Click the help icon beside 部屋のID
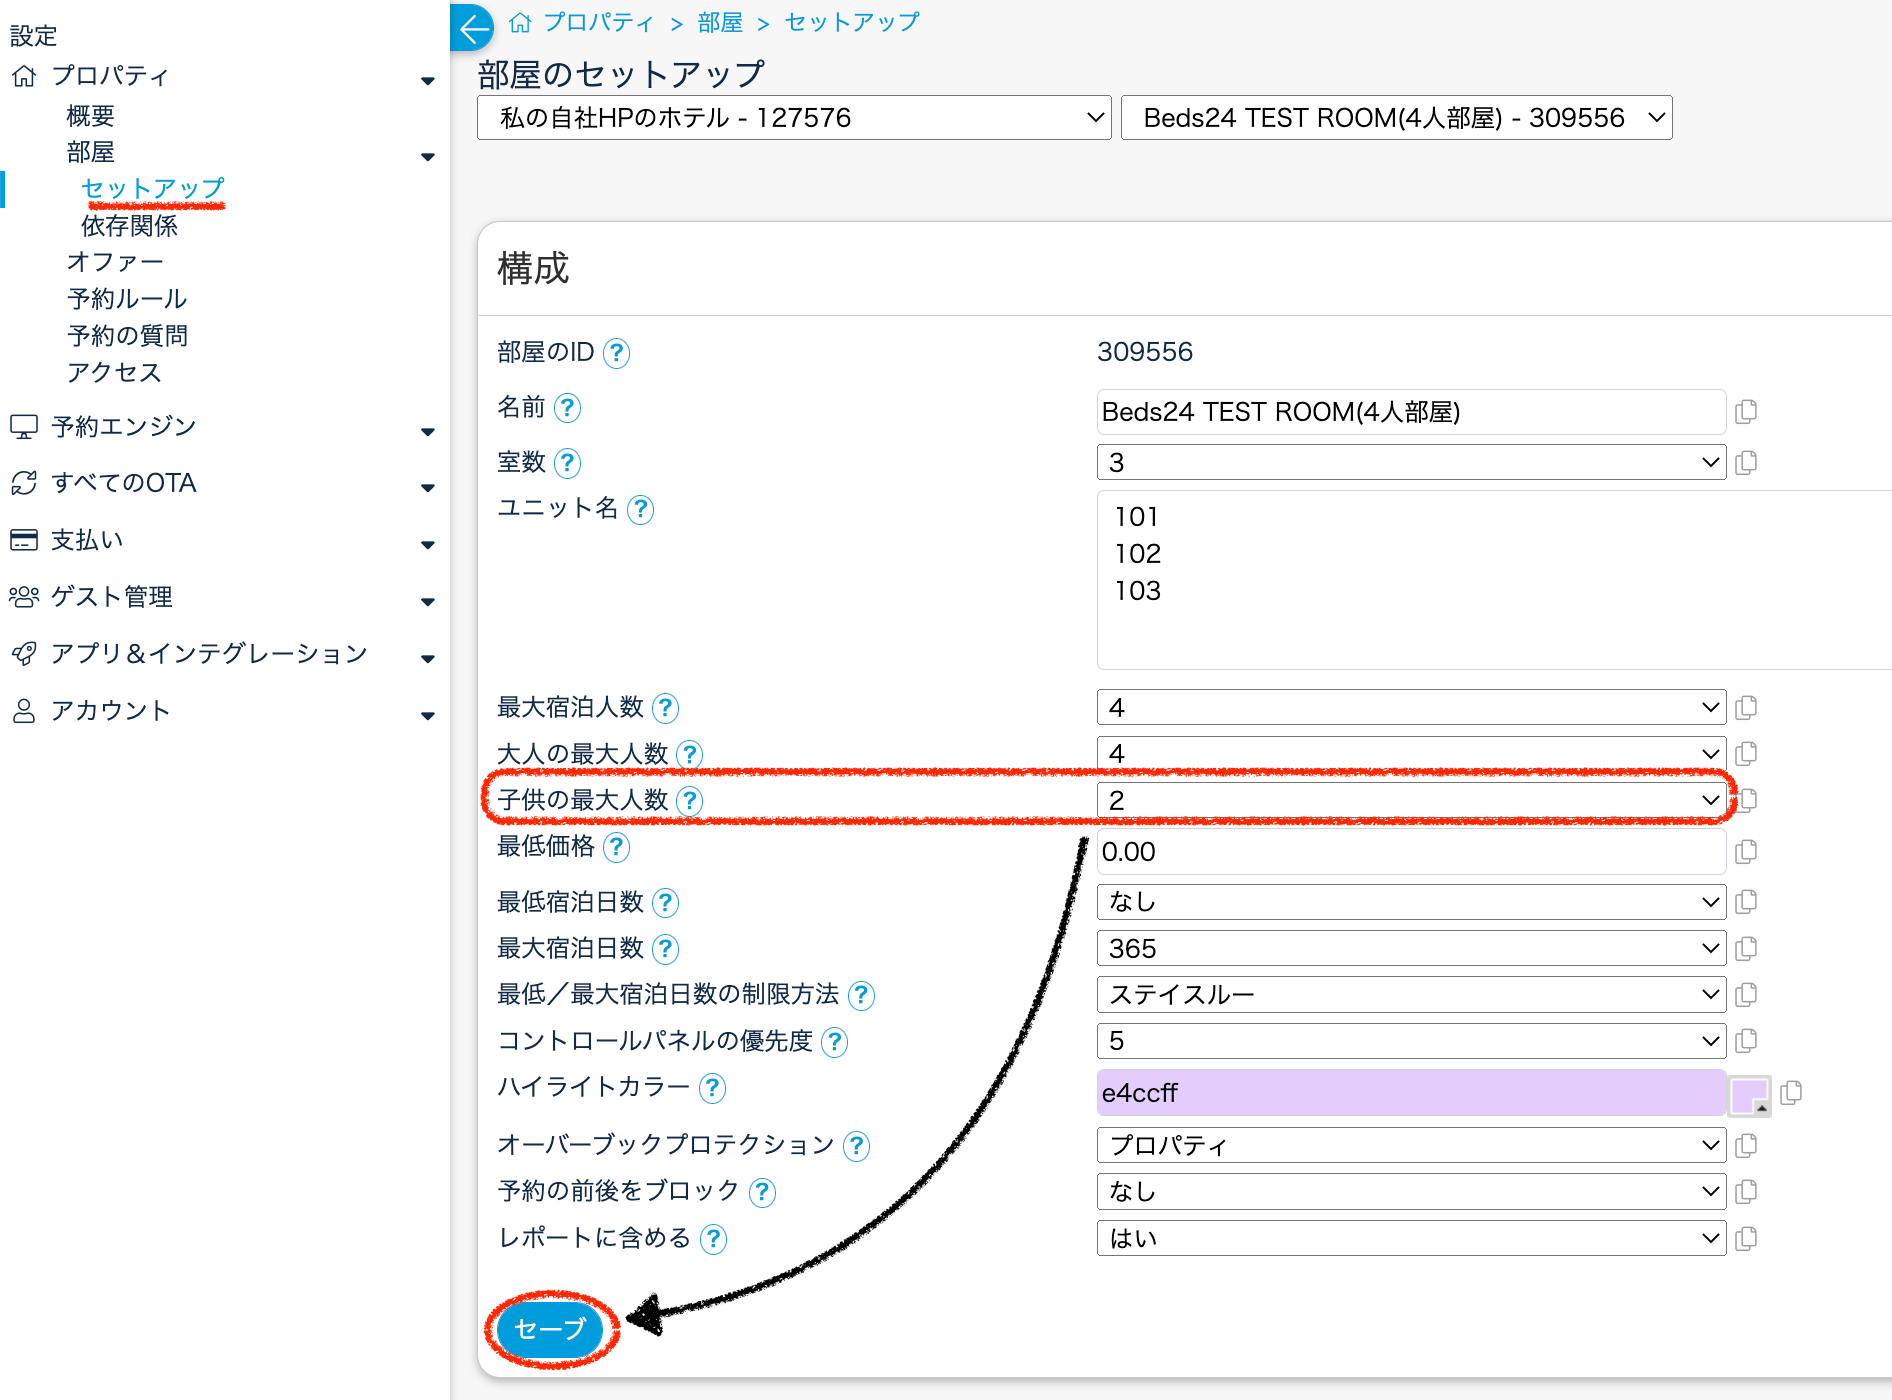 [618, 353]
